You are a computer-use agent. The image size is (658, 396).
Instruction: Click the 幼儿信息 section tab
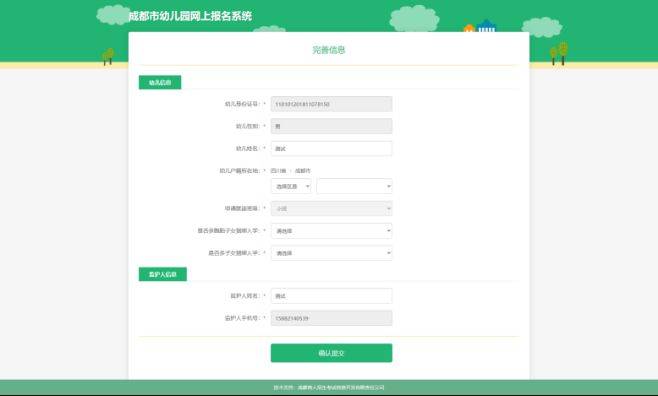click(x=160, y=82)
